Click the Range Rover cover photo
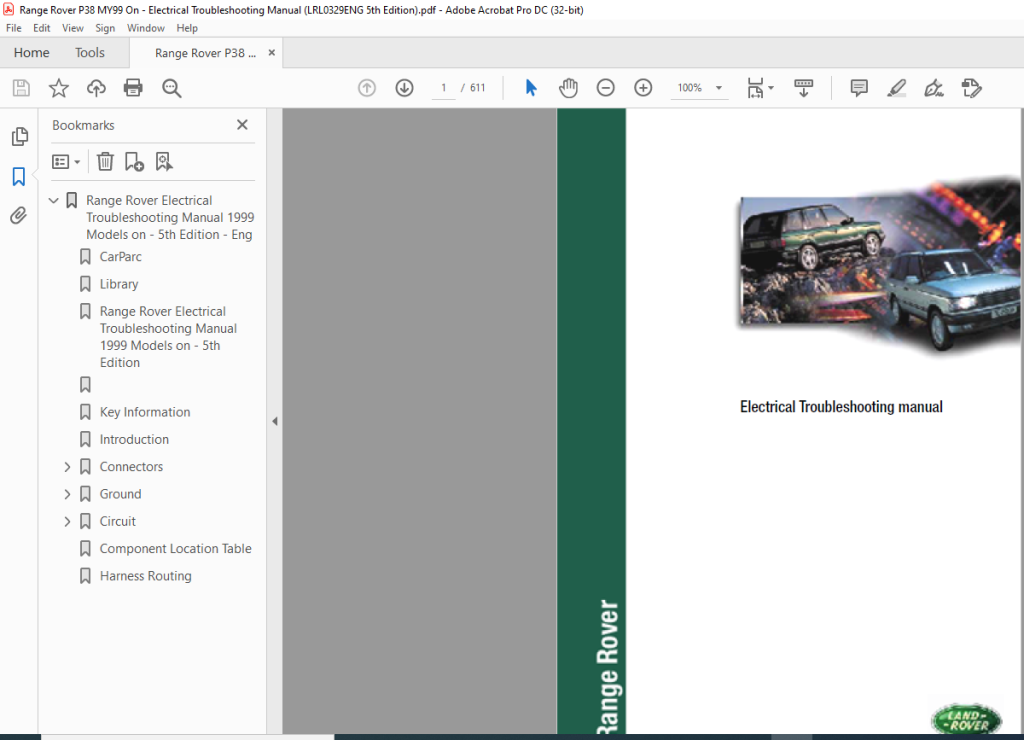The image size is (1024, 740). click(x=880, y=266)
